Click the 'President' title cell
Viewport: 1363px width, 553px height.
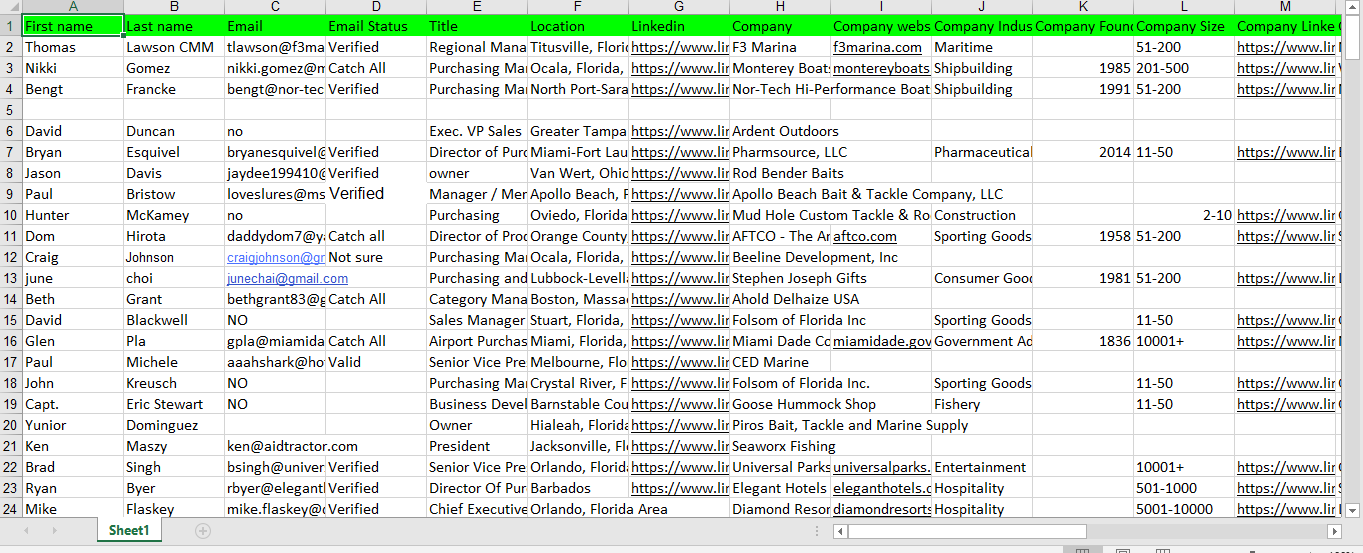coord(477,446)
